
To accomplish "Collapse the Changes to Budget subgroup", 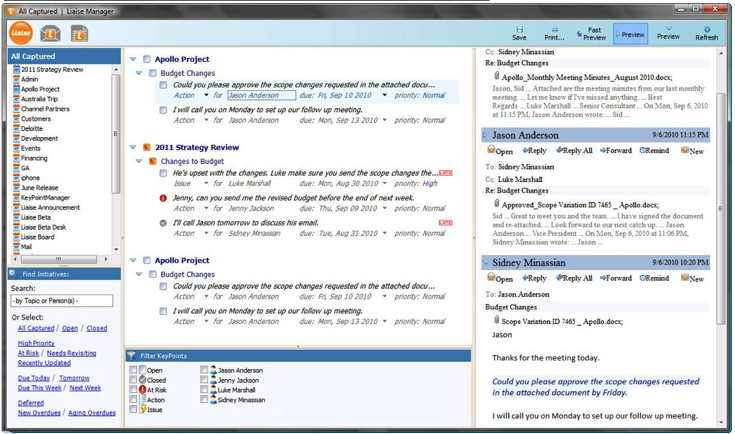I will pos(140,161).
